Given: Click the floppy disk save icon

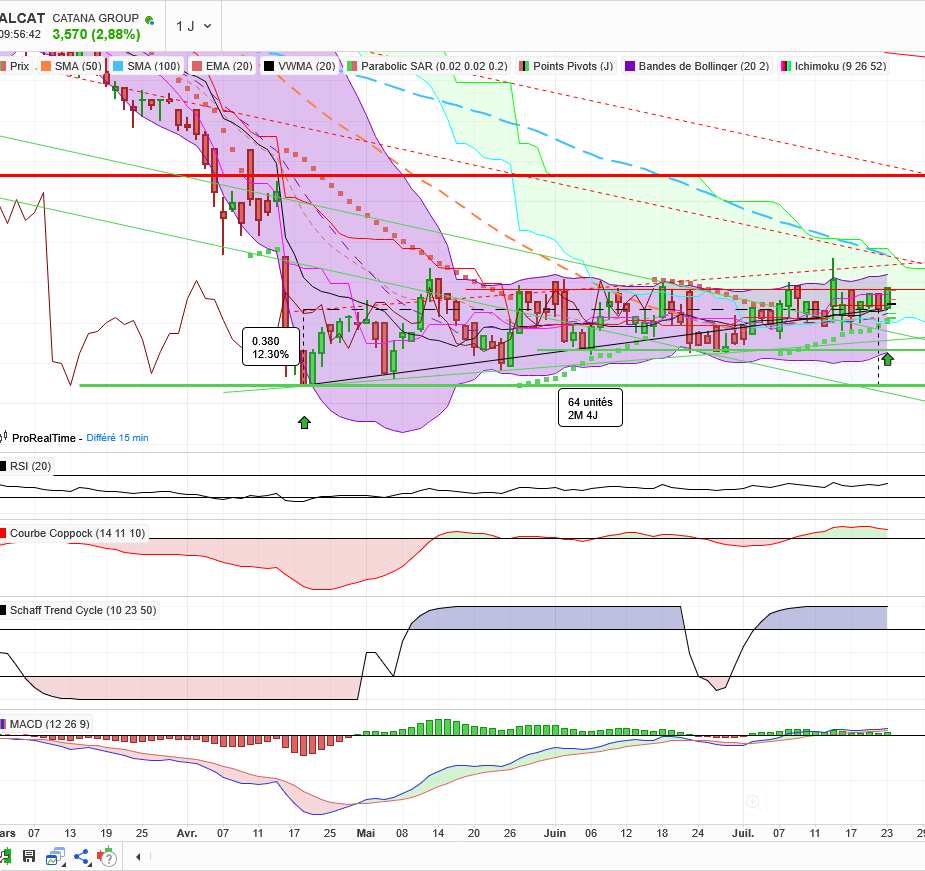Looking at the screenshot, I should (x=28, y=856).
